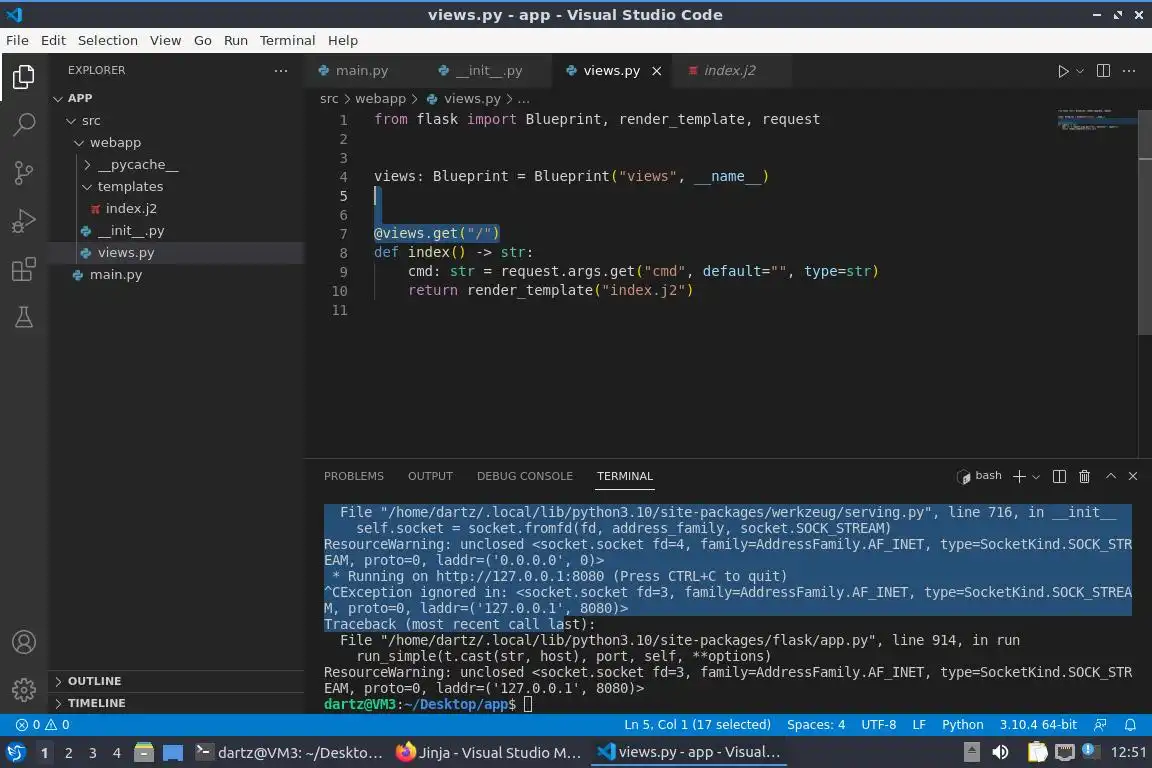1152x768 pixels.
Task: Open the Go menu
Action: [203, 40]
